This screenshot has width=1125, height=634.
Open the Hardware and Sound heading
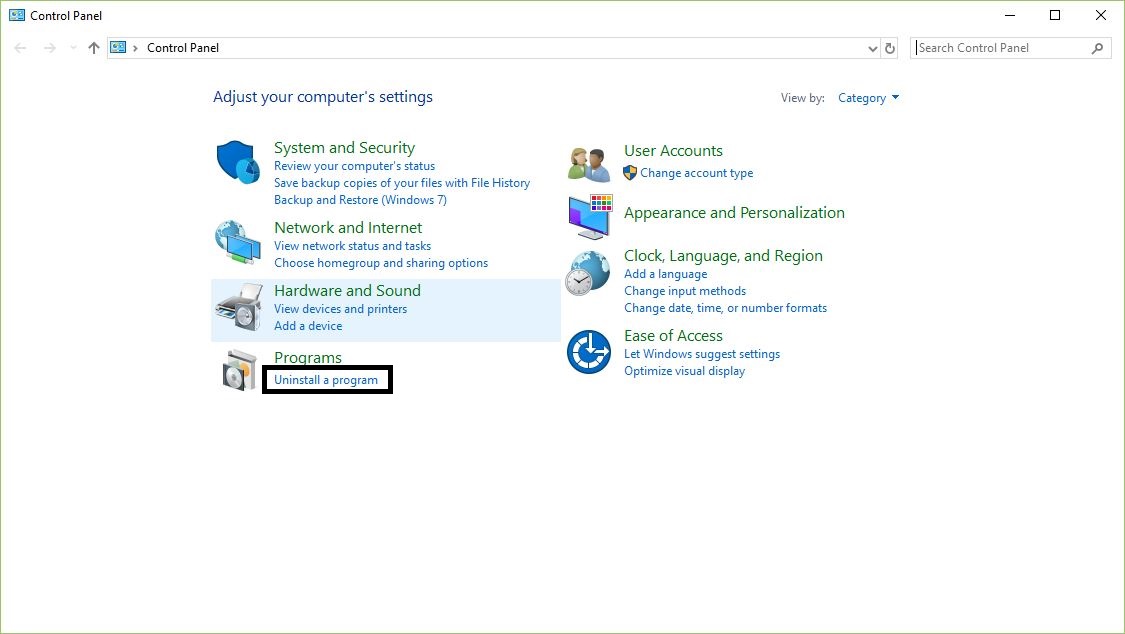click(347, 291)
